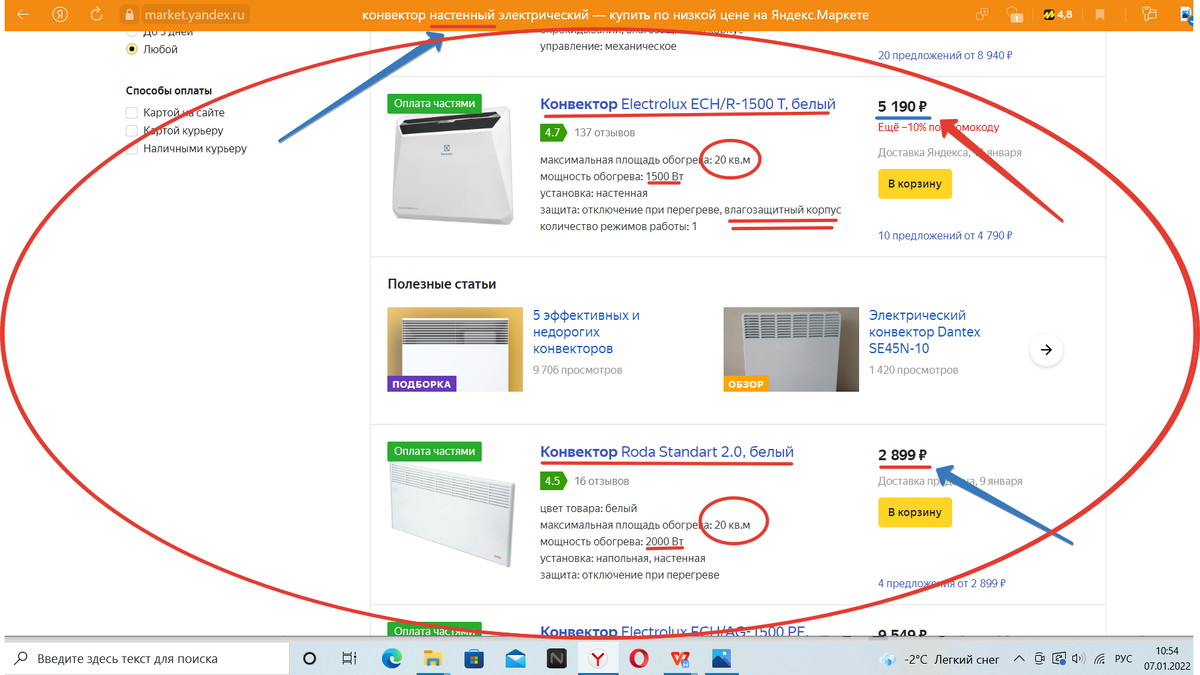Image resolution: width=1200 pixels, height=675 pixels.
Task: Open the clock showing 10:54
Action: [1169, 650]
